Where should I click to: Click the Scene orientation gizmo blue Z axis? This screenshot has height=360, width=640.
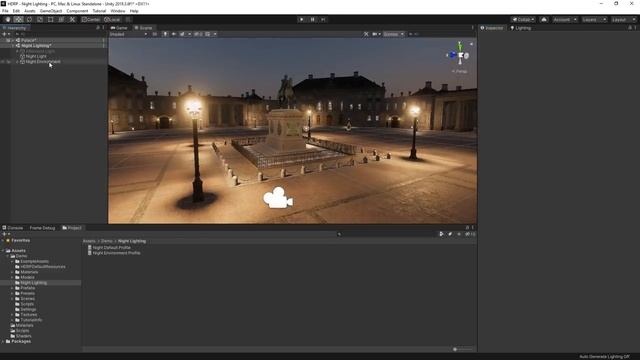tap(452, 55)
